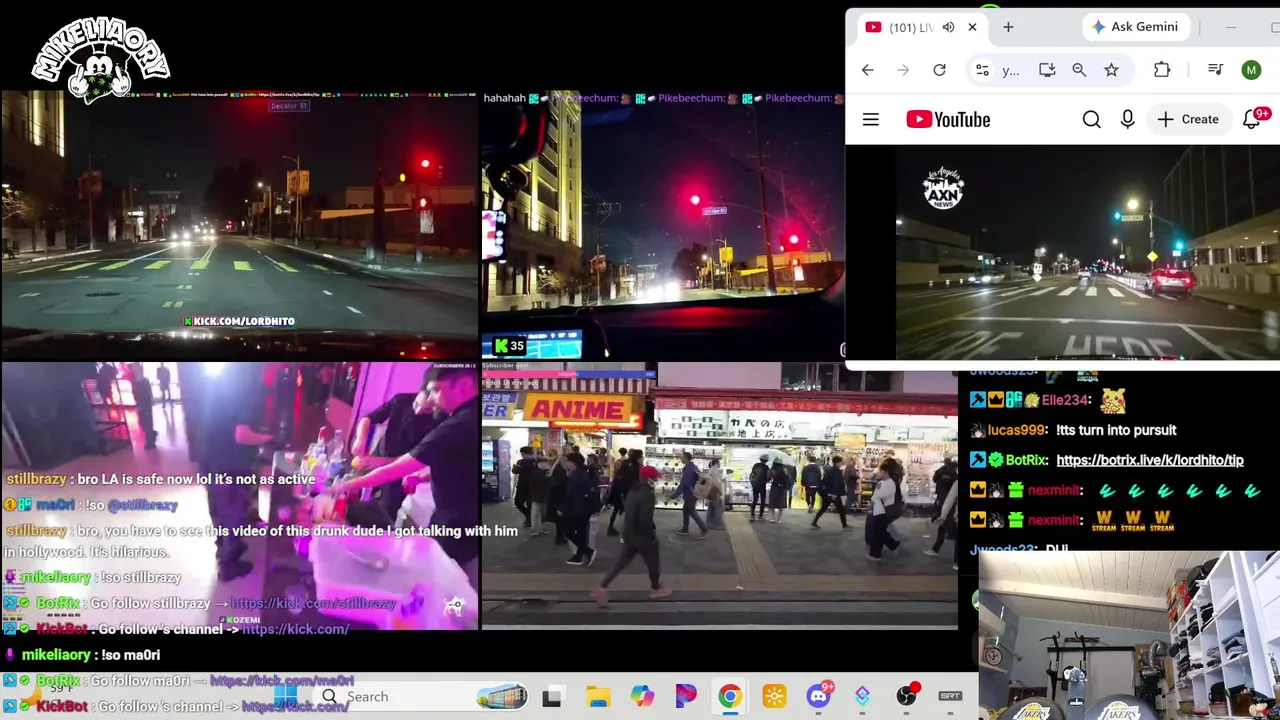Open Discord from the taskbar

[x=819, y=697]
